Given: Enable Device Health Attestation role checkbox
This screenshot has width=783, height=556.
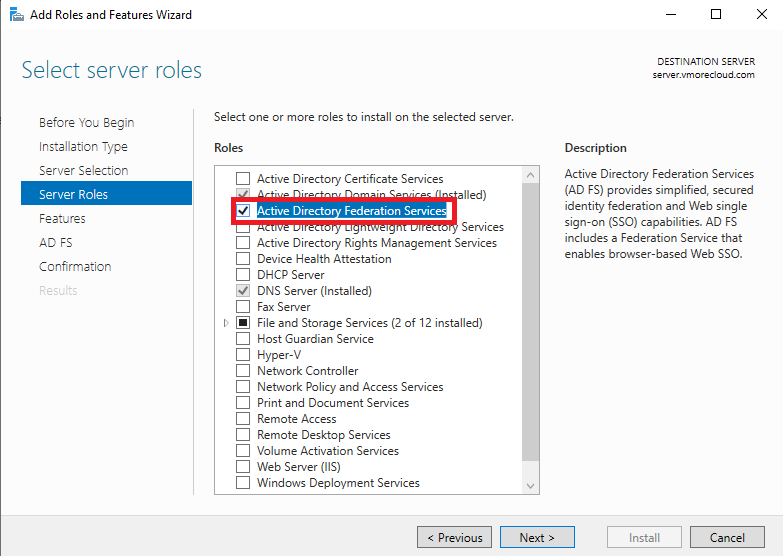Looking at the screenshot, I should coord(243,258).
